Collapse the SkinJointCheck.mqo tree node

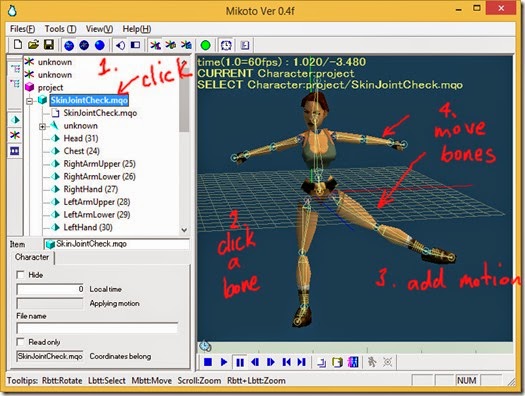click(30, 101)
